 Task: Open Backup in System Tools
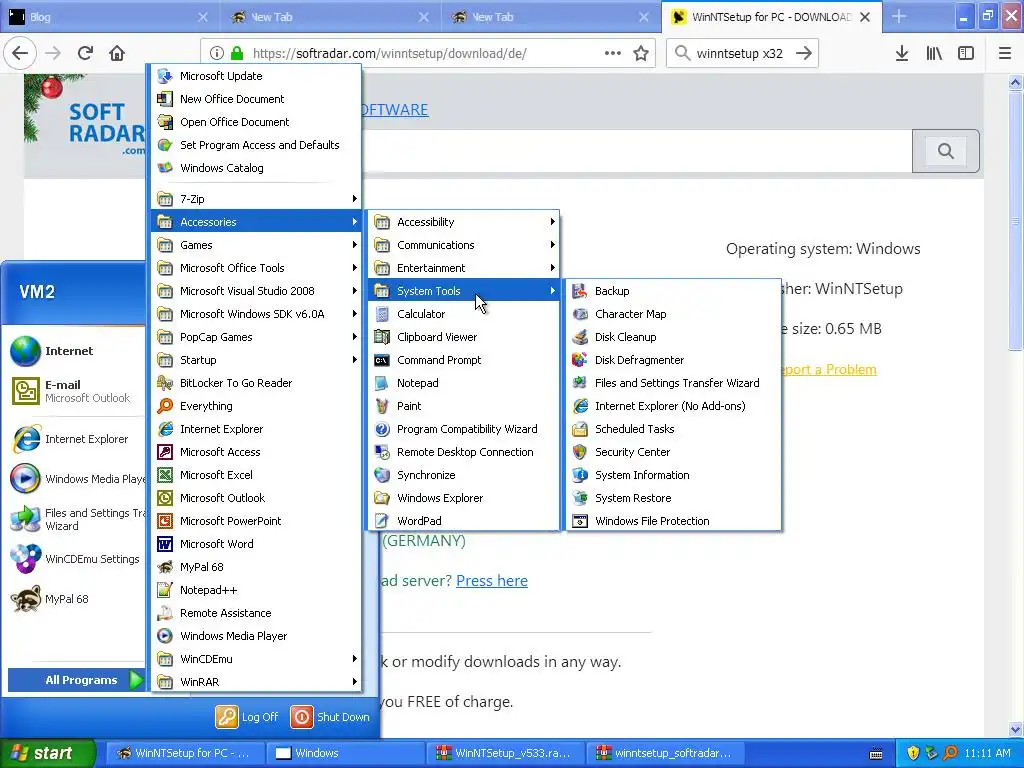tap(673, 291)
